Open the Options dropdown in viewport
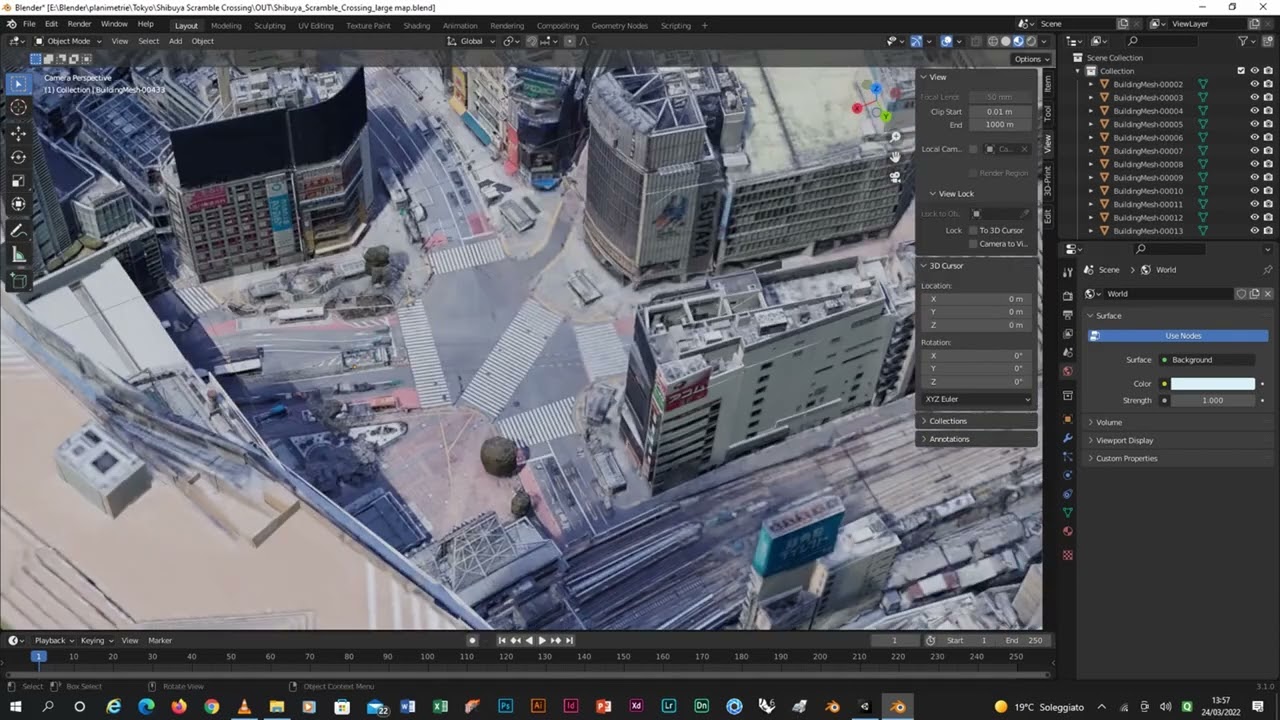The height and width of the screenshot is (720, 1280). [1030, 59]
